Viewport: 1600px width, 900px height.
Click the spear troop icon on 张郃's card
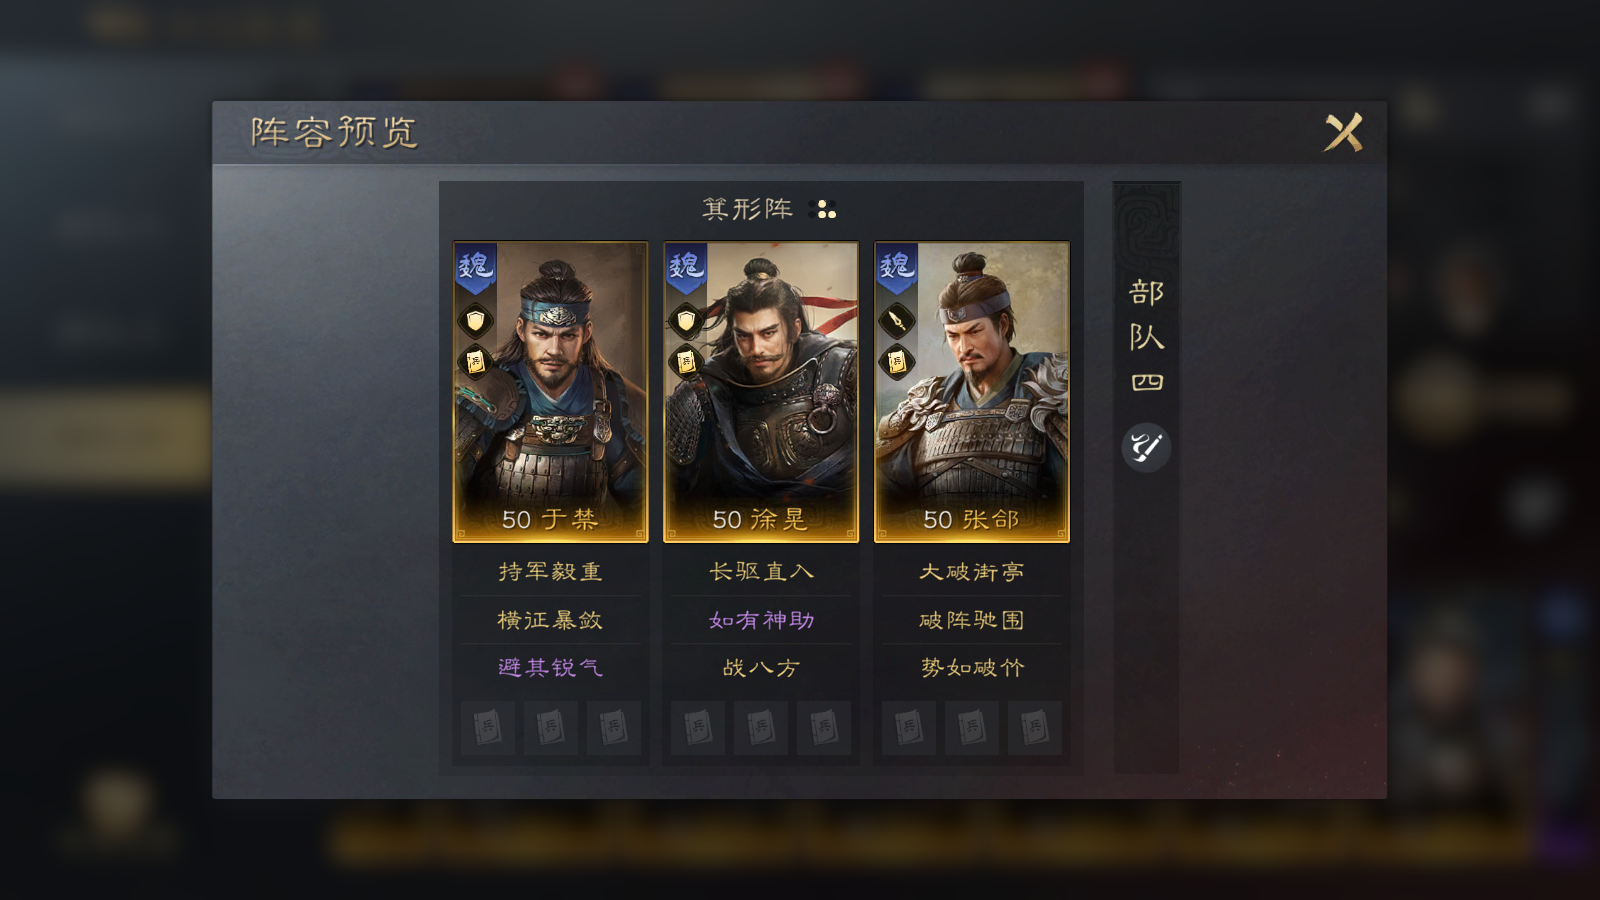pyautogui.click(x=897, y=321)
